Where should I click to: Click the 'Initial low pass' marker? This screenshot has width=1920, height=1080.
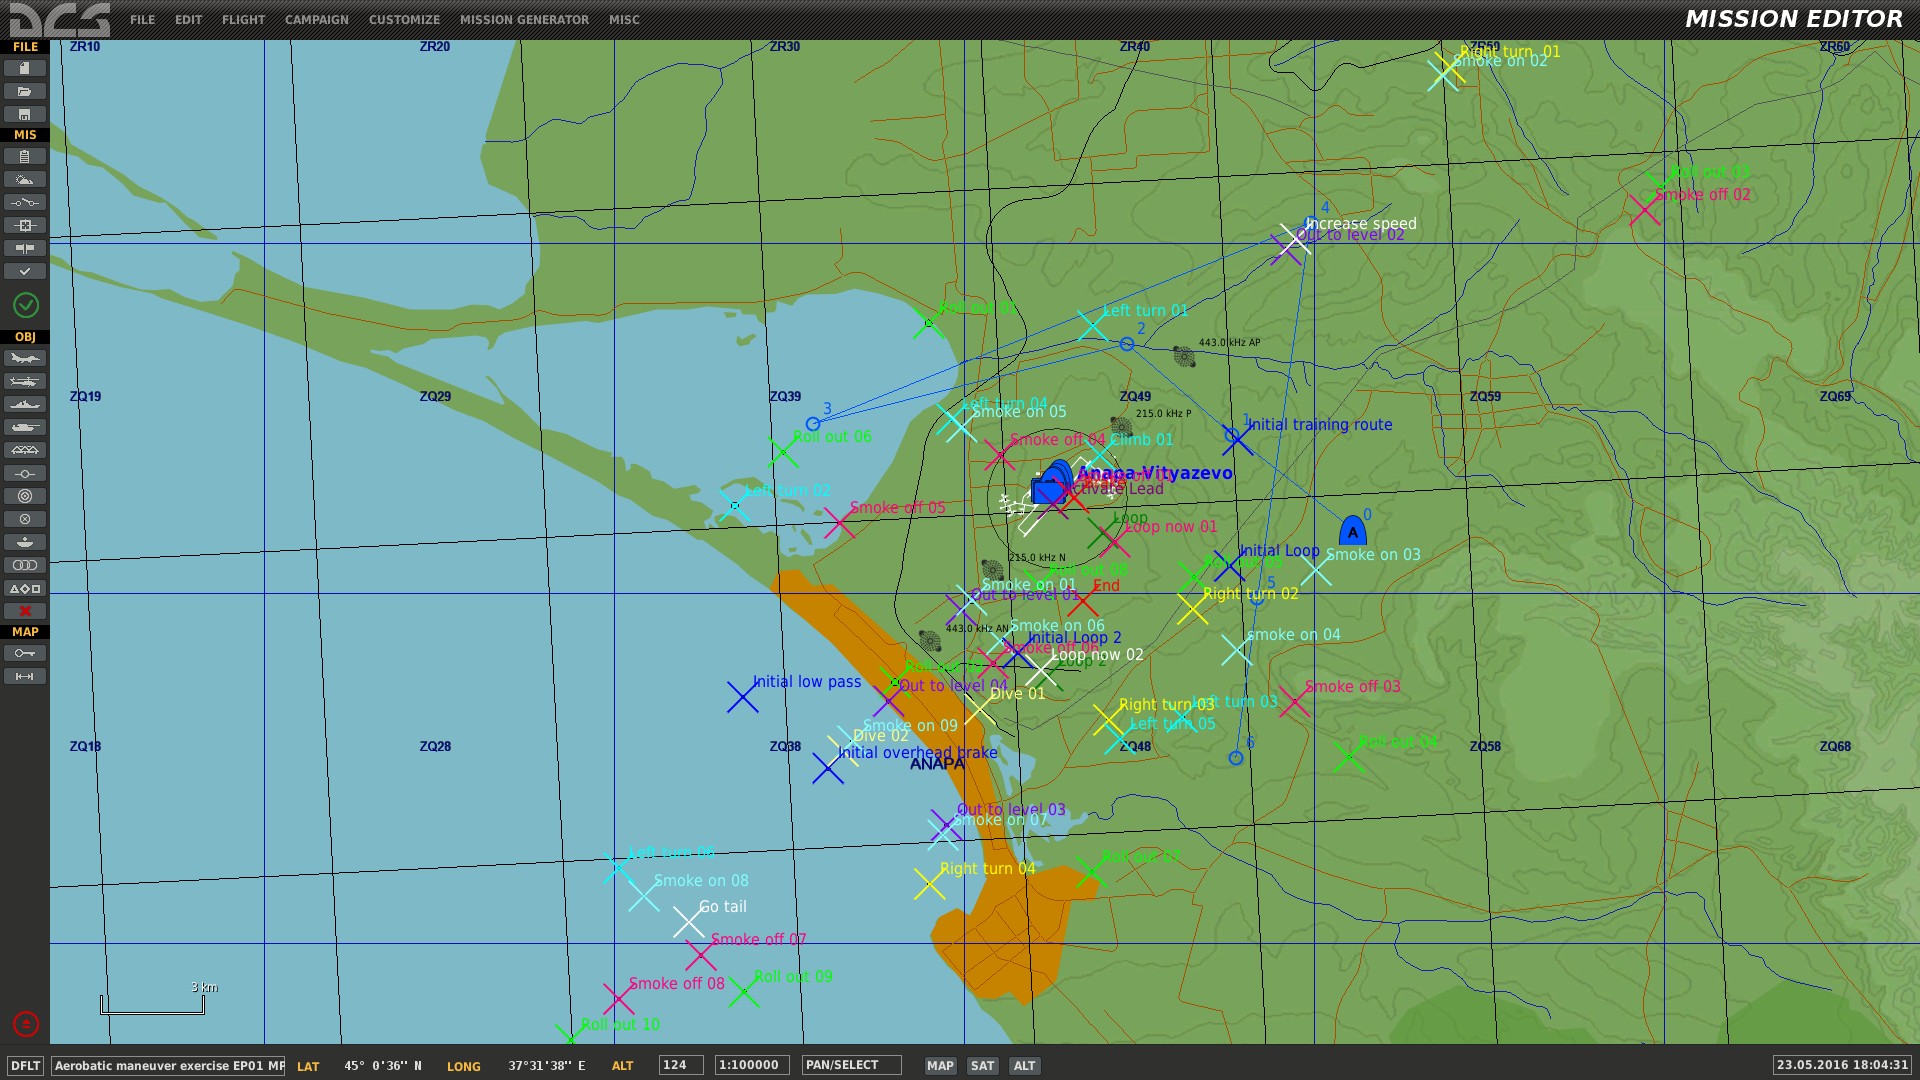[742, 697]
